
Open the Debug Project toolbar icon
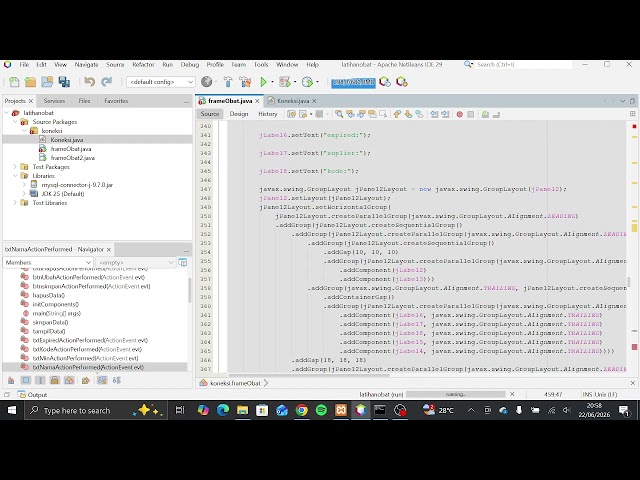coord(284,82)
